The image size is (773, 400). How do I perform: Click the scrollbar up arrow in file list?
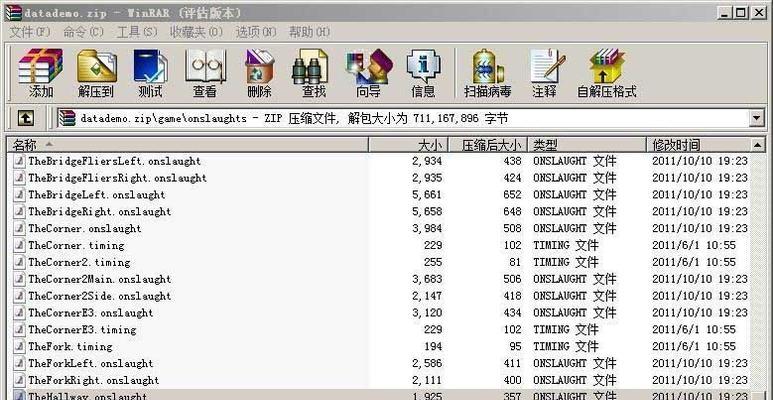[758, 145]
